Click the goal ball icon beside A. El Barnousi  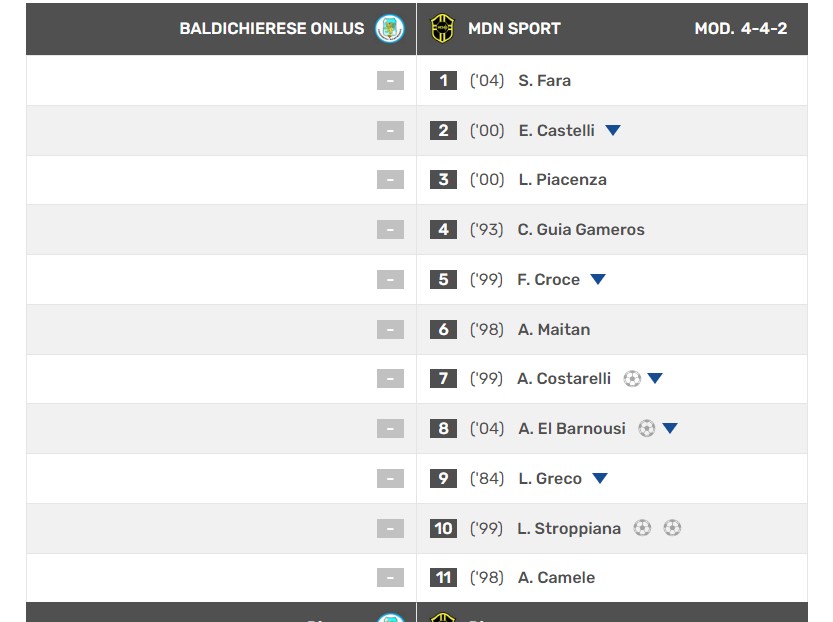pos(647,429)
